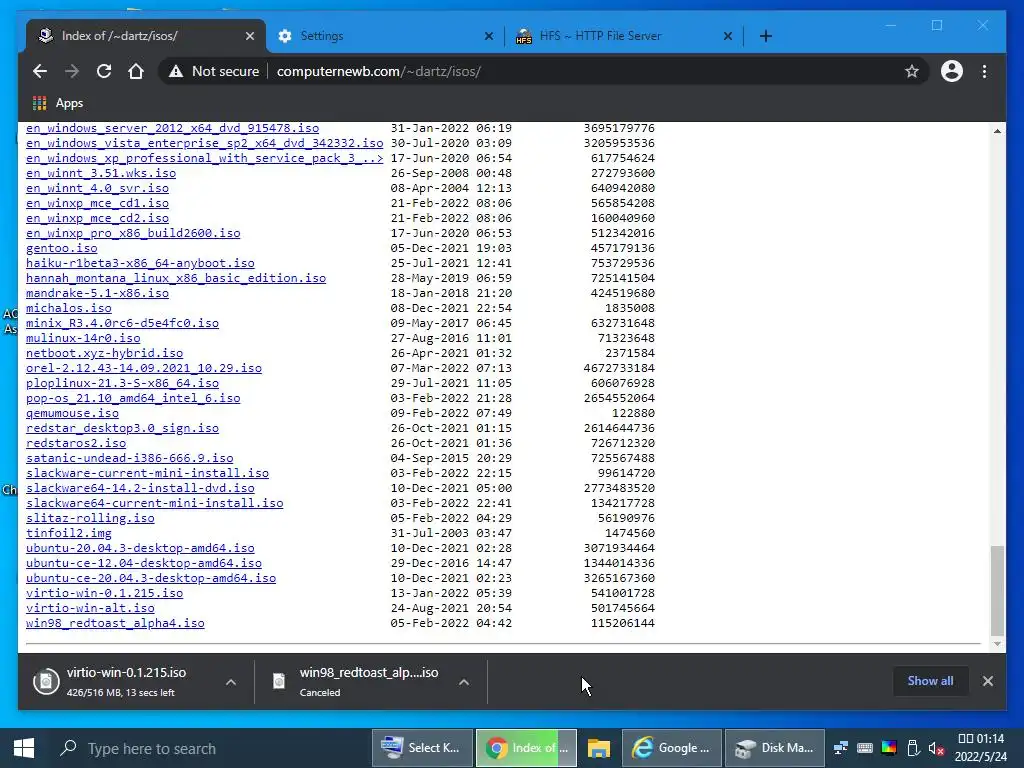Download en_winnt_3.51.wks.iso
1024x768 pixels.
[101, 173]
